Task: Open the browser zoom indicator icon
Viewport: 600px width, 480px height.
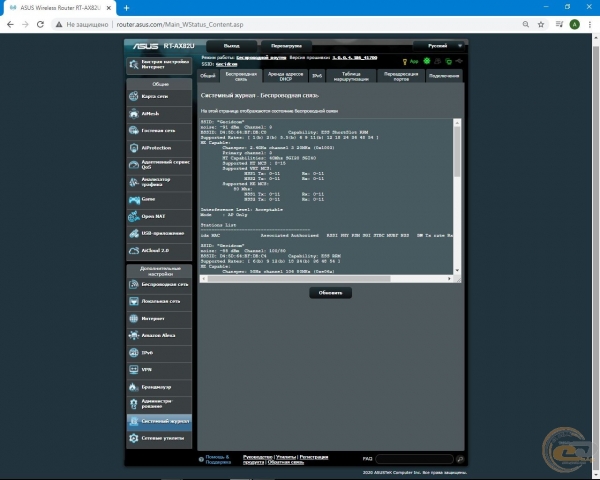Action: coord(526,24)
